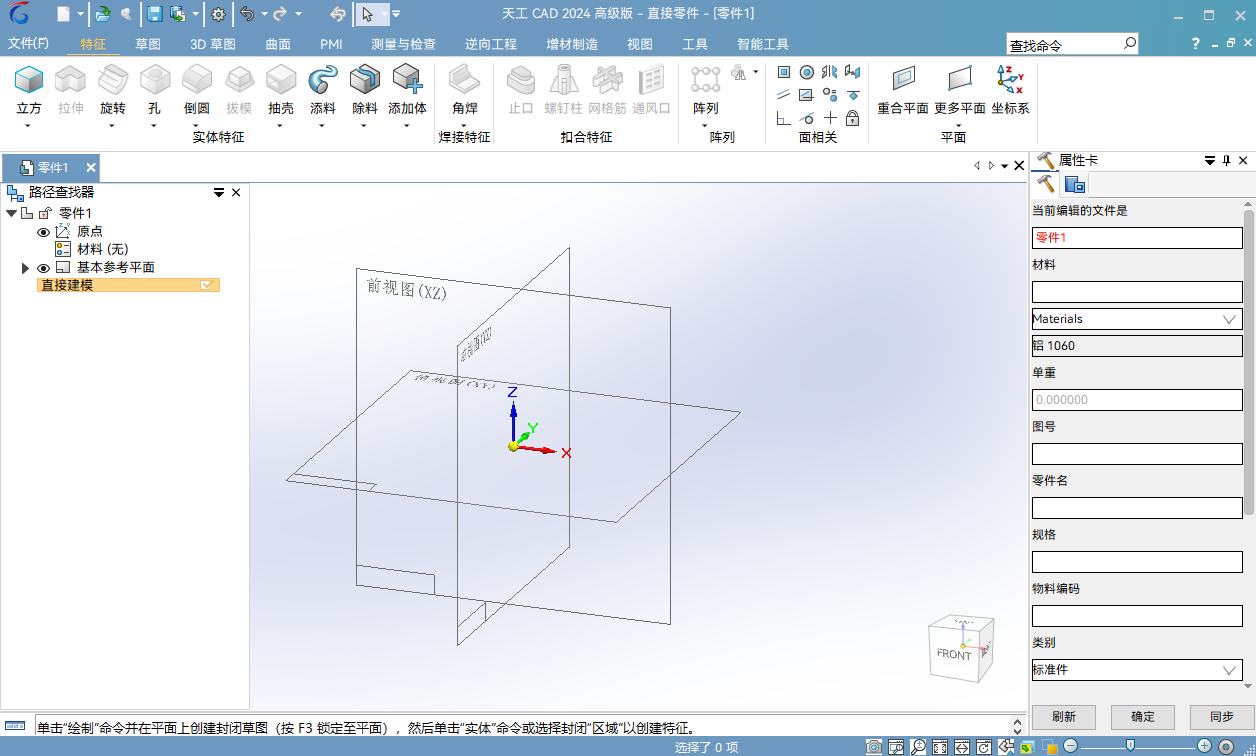1256x756 pixels.
Task: Close the 零件1 document tab
Action: [x=90, y=168]
